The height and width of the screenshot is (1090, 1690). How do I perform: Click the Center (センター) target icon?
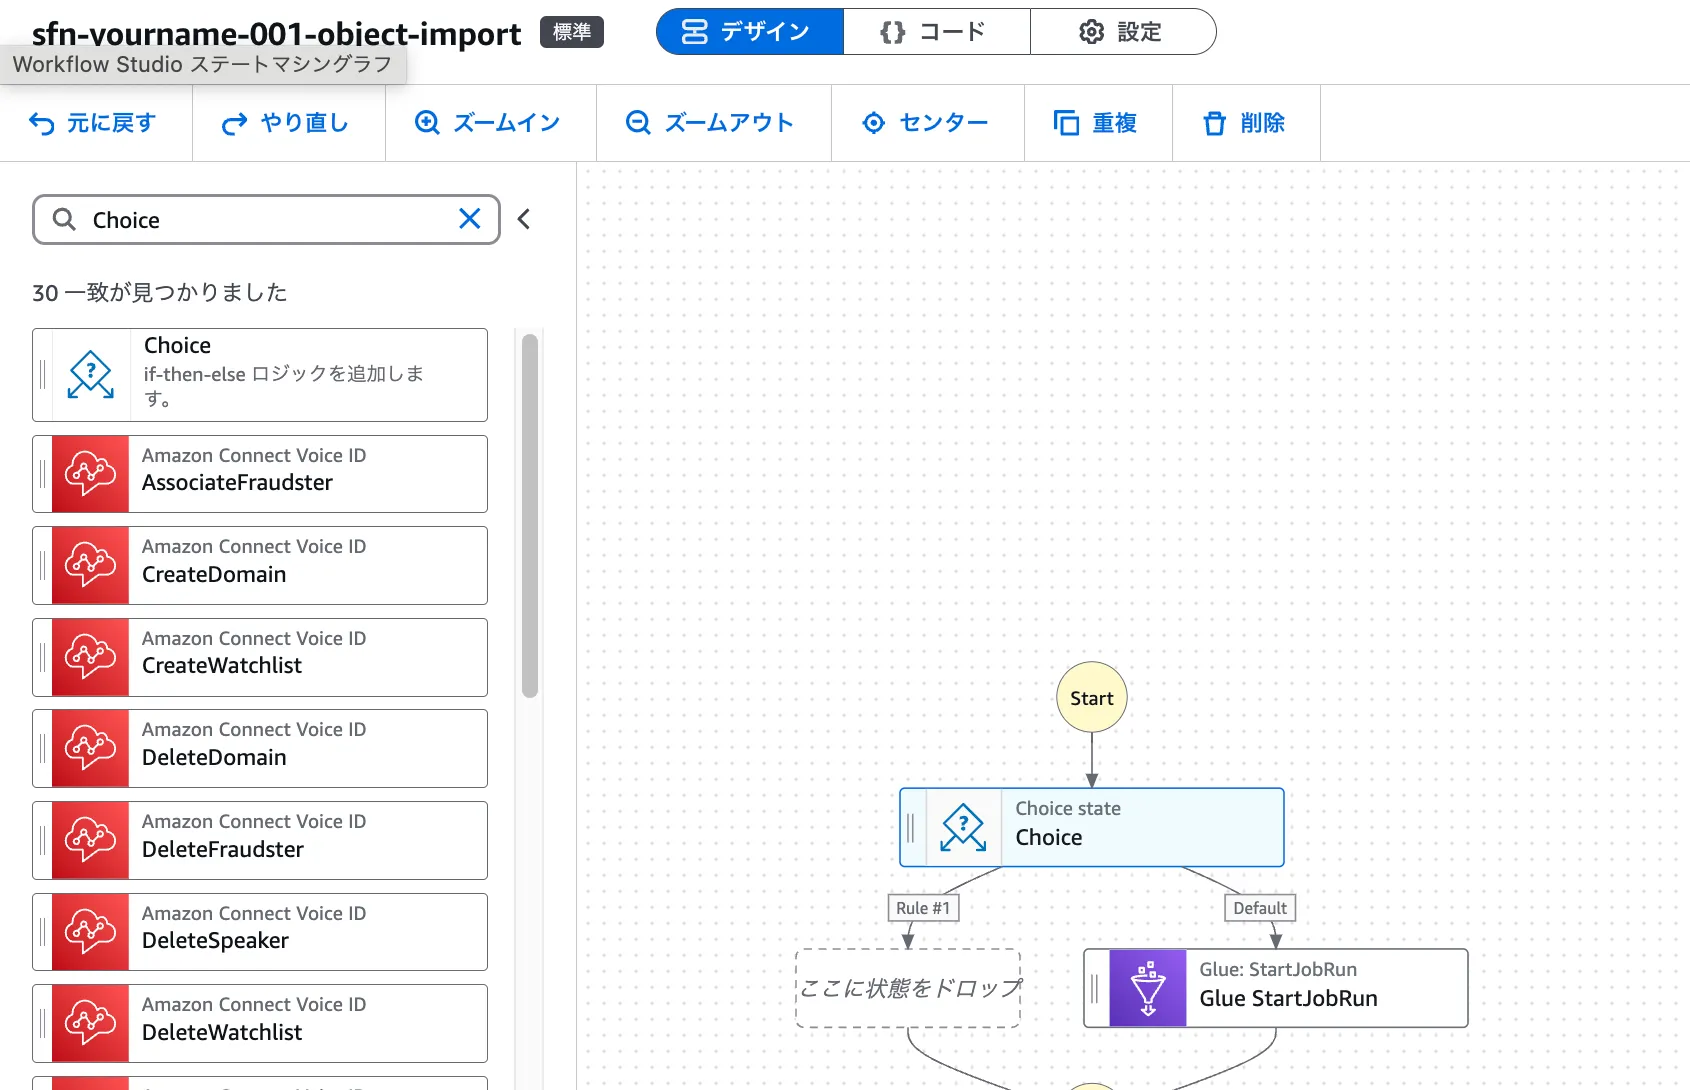click(873, 123)
